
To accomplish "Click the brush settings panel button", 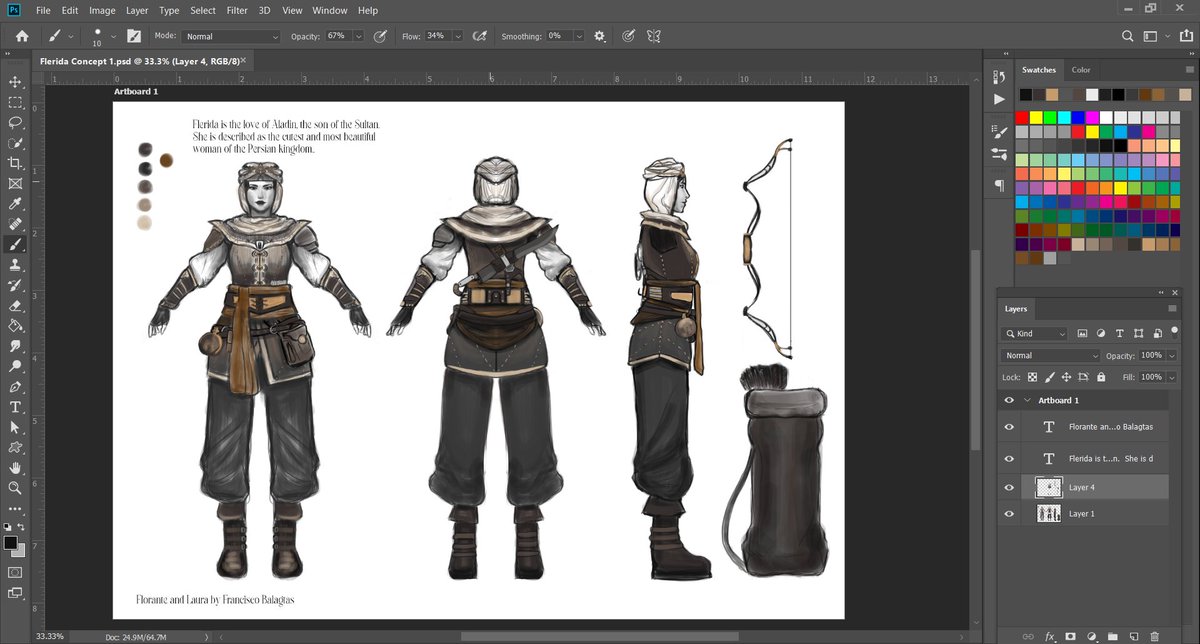I will pyautogui.click(x=133, y=36).
